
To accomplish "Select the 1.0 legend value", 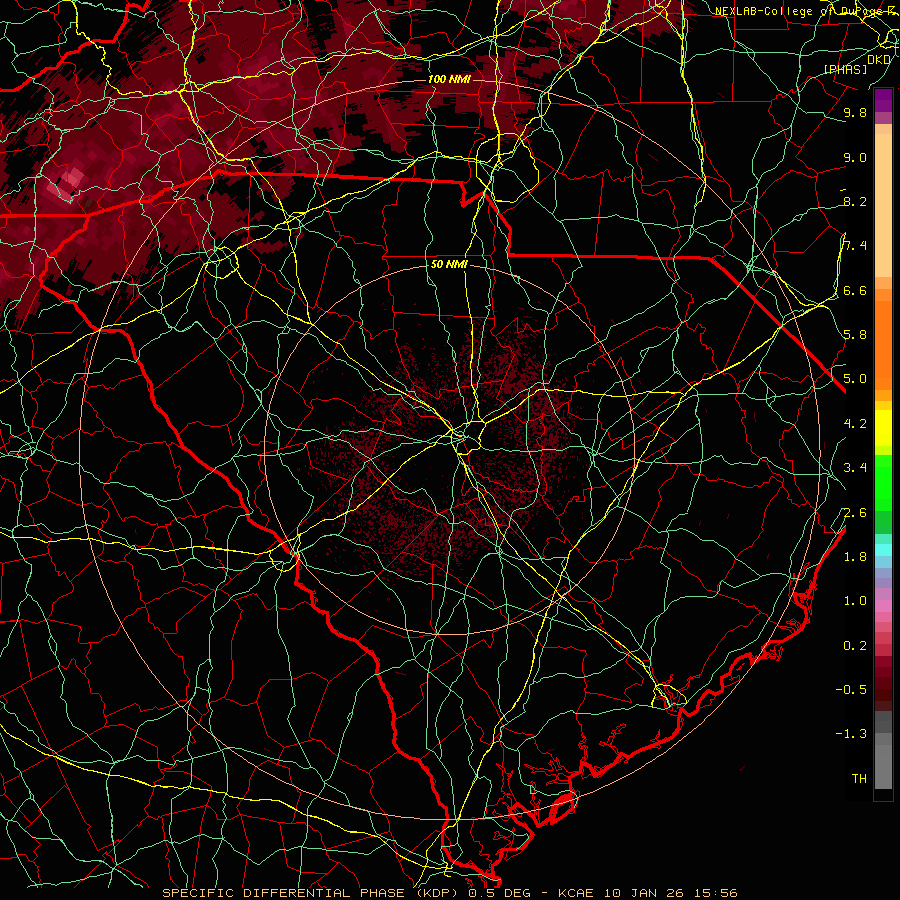I will click(855, 601).
